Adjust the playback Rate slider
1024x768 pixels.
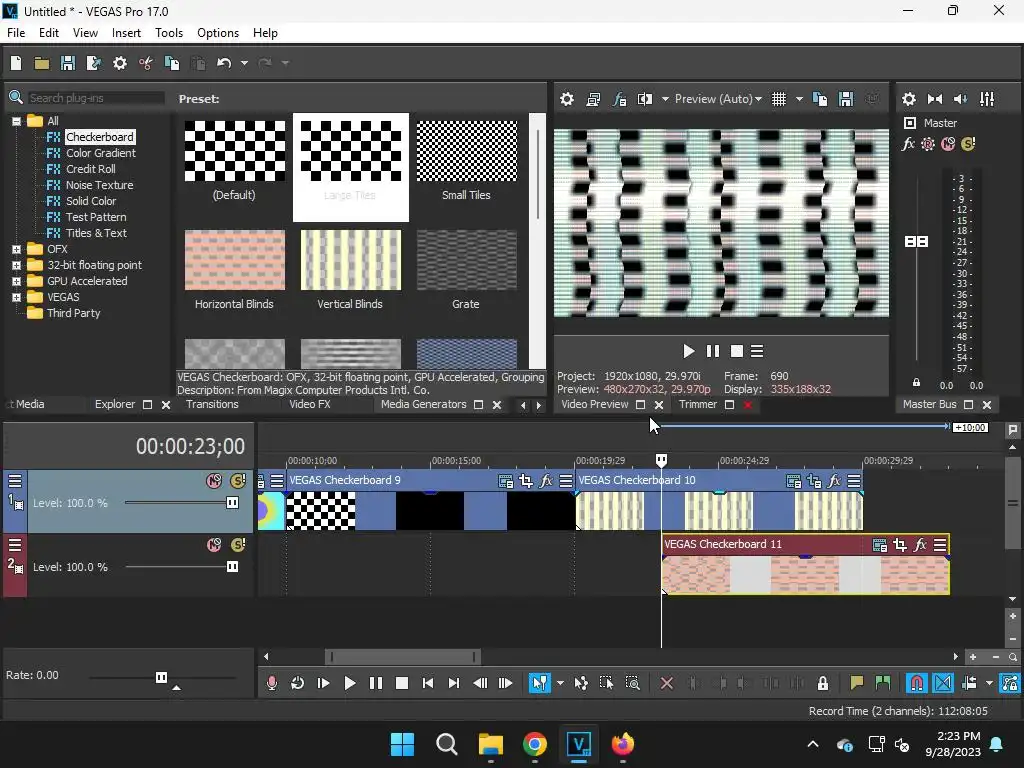click(161, 677)
